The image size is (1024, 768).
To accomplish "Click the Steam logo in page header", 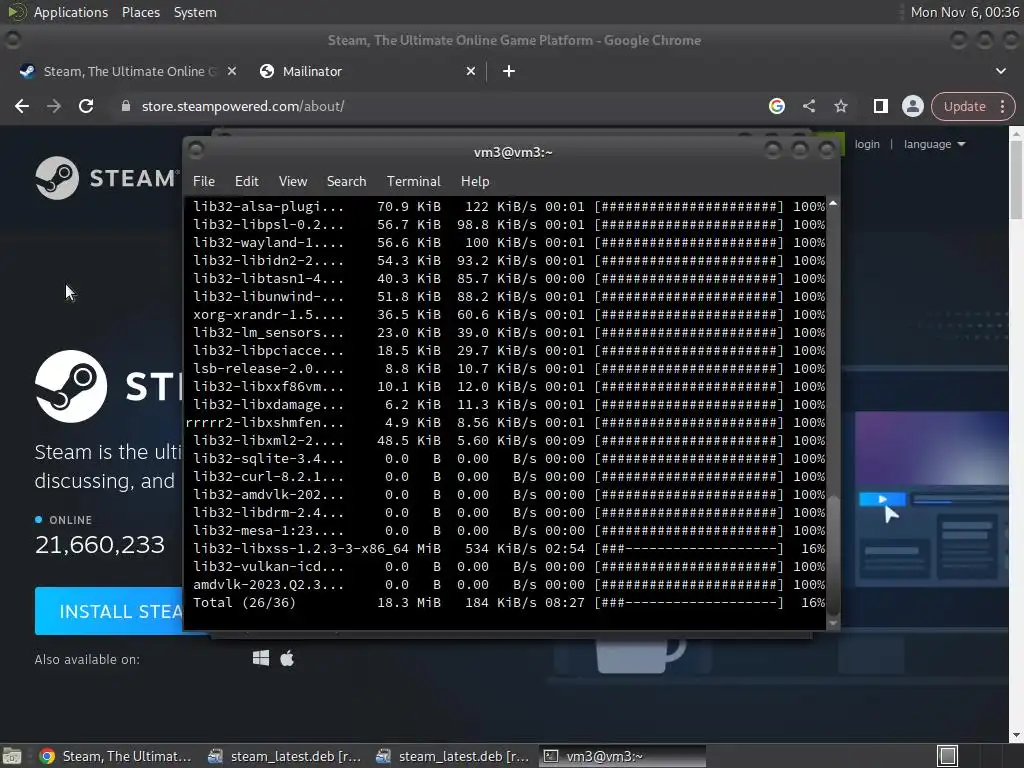I will click(106, 178).
